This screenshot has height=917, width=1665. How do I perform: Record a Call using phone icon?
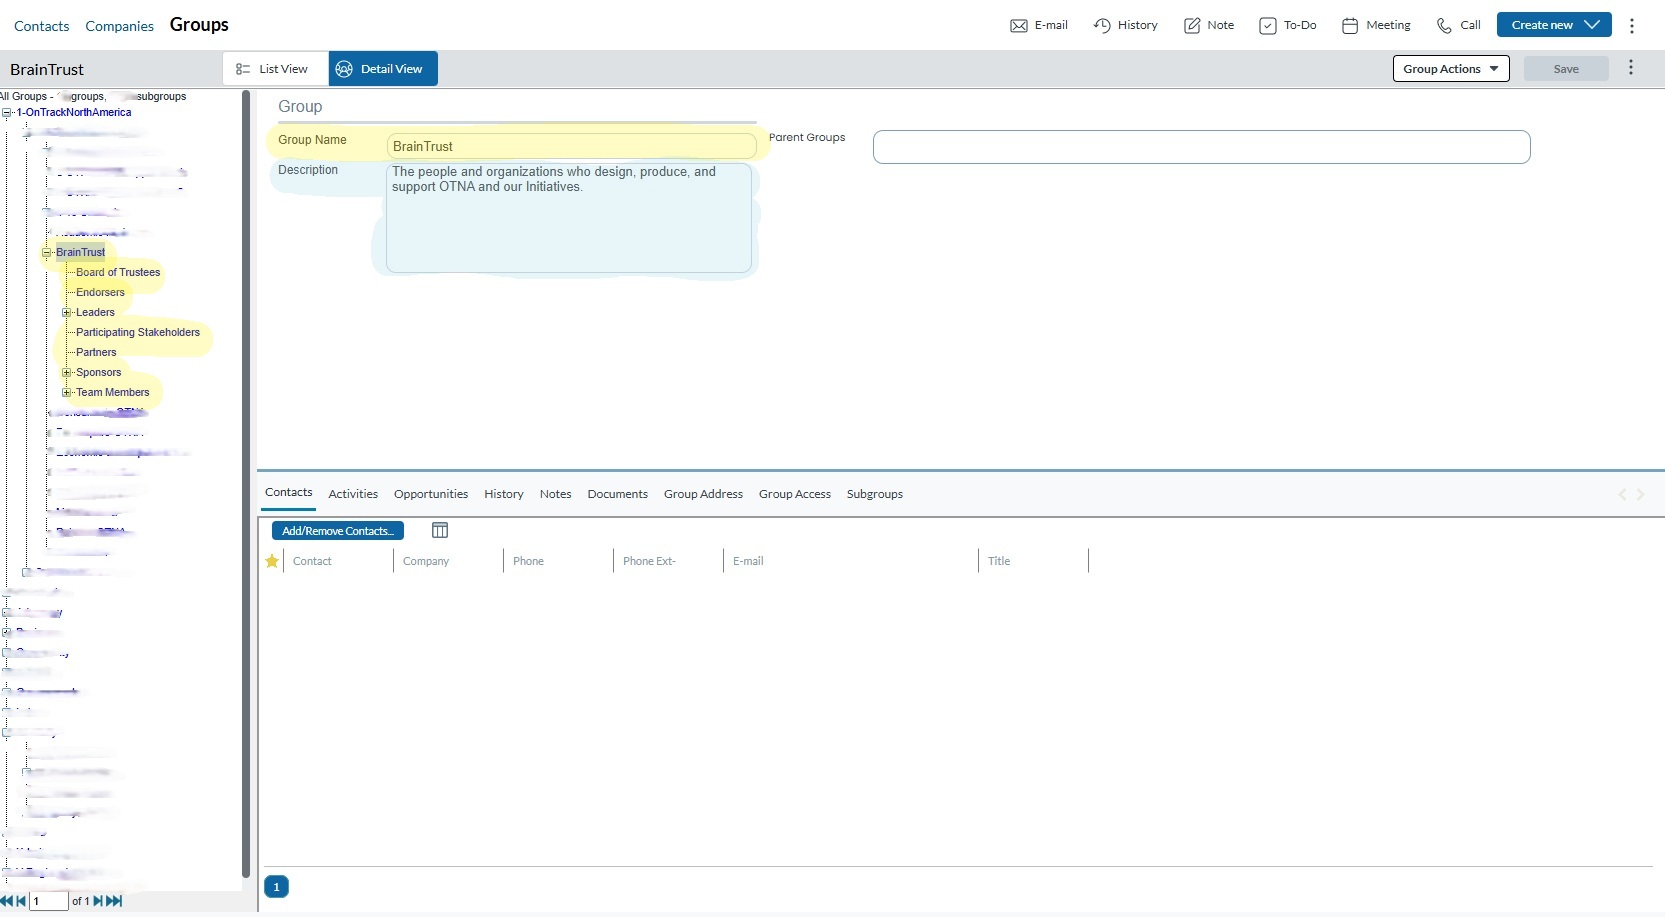(x=1444, y=26)
